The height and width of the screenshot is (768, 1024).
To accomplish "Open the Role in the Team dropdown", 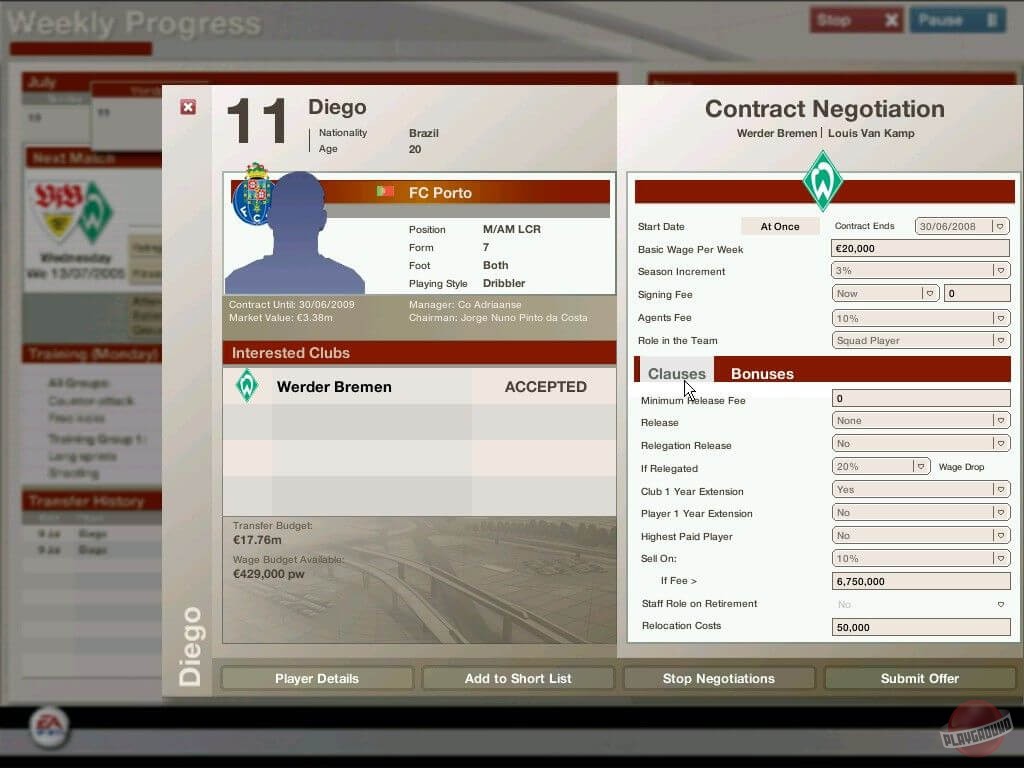I will tap(1000, 341).
